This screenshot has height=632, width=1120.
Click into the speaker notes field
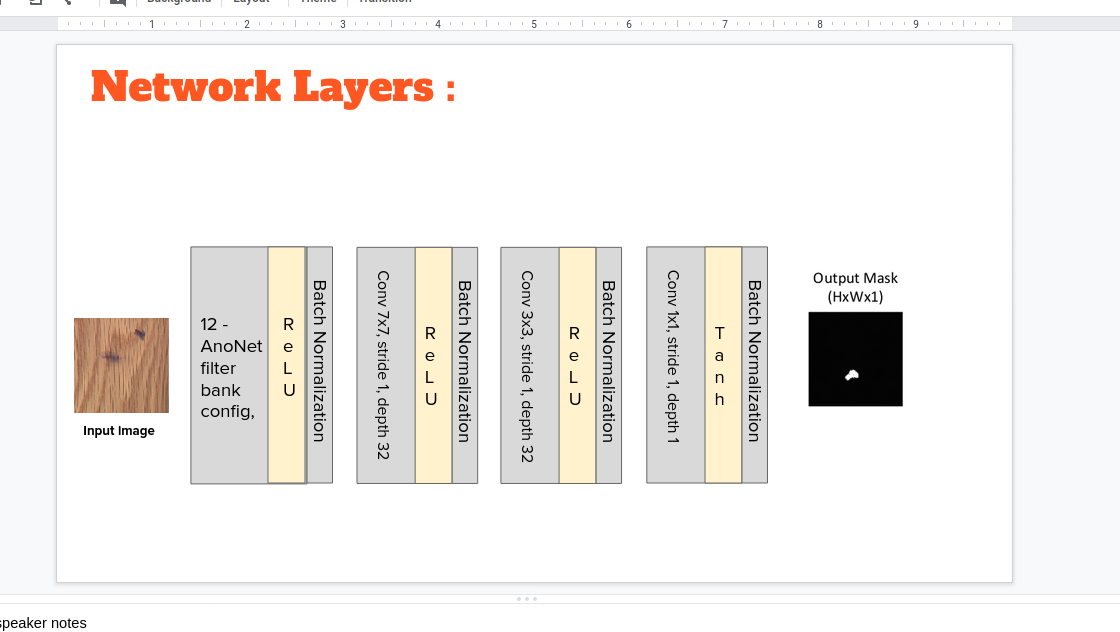coord(560,623)
